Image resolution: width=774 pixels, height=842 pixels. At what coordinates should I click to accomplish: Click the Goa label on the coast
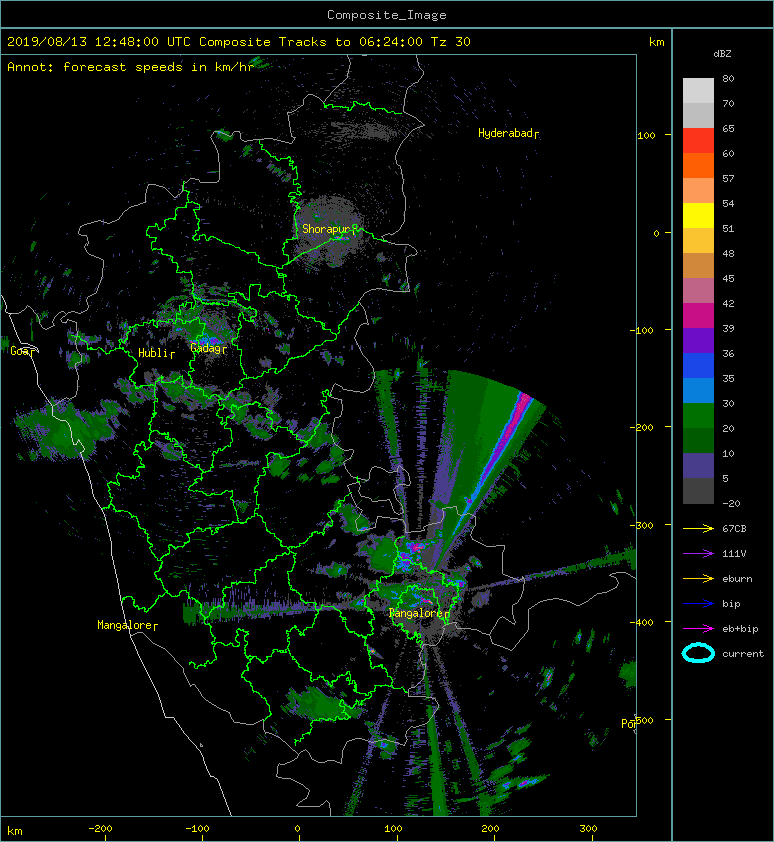(x=20, y=351)
